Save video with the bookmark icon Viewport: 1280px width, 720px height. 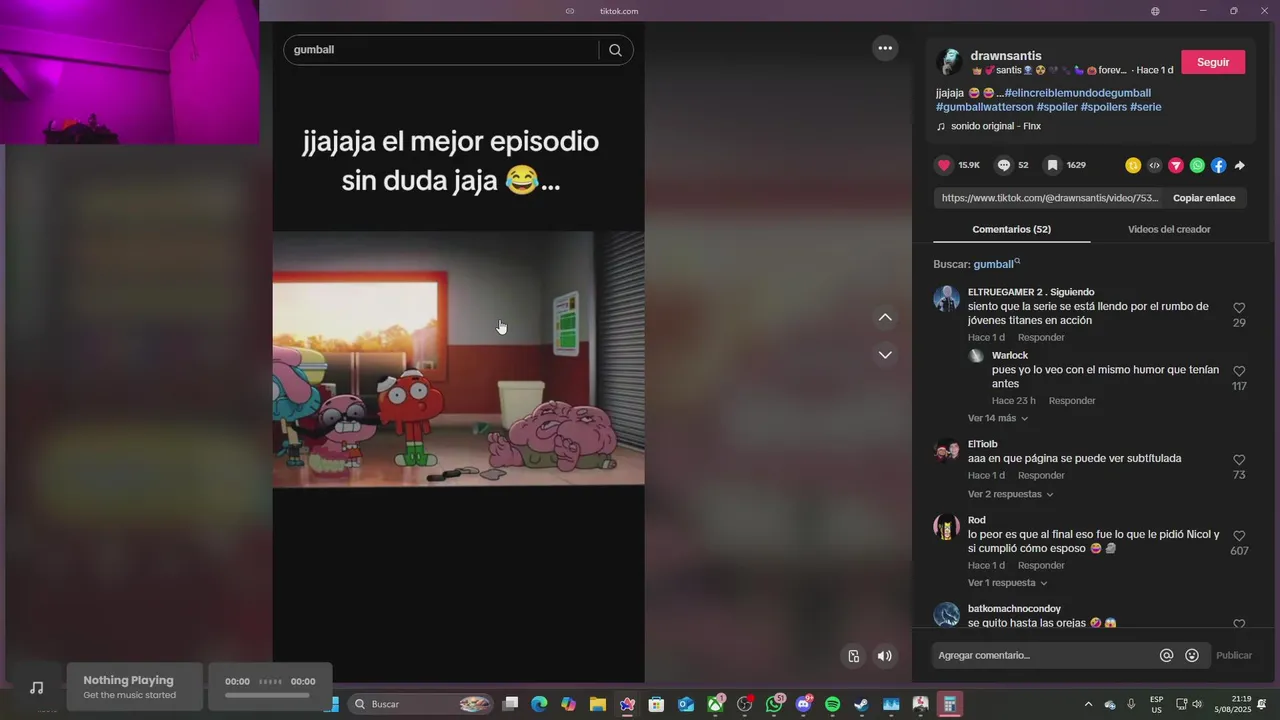[x=1052, y=165]
